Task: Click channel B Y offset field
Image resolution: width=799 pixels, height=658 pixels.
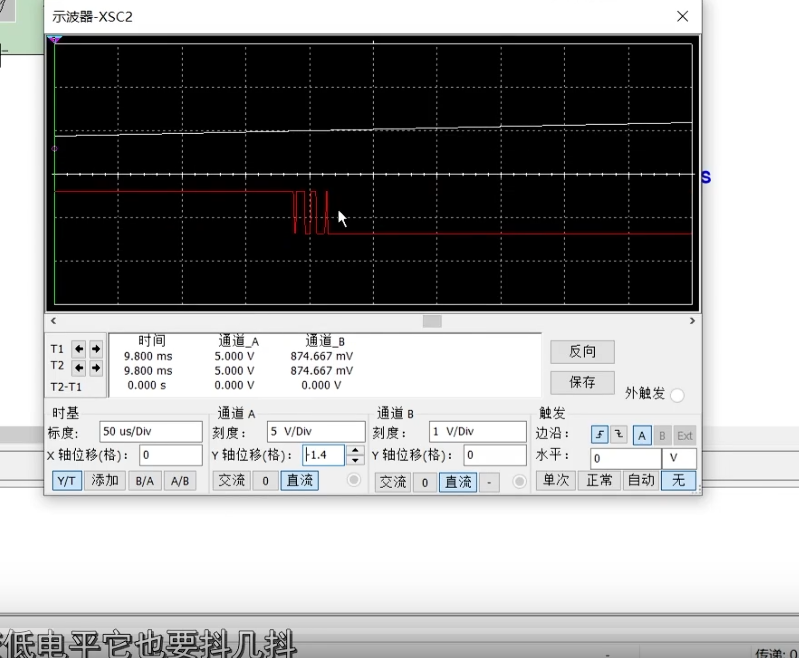Action: [x=495, y=455]
